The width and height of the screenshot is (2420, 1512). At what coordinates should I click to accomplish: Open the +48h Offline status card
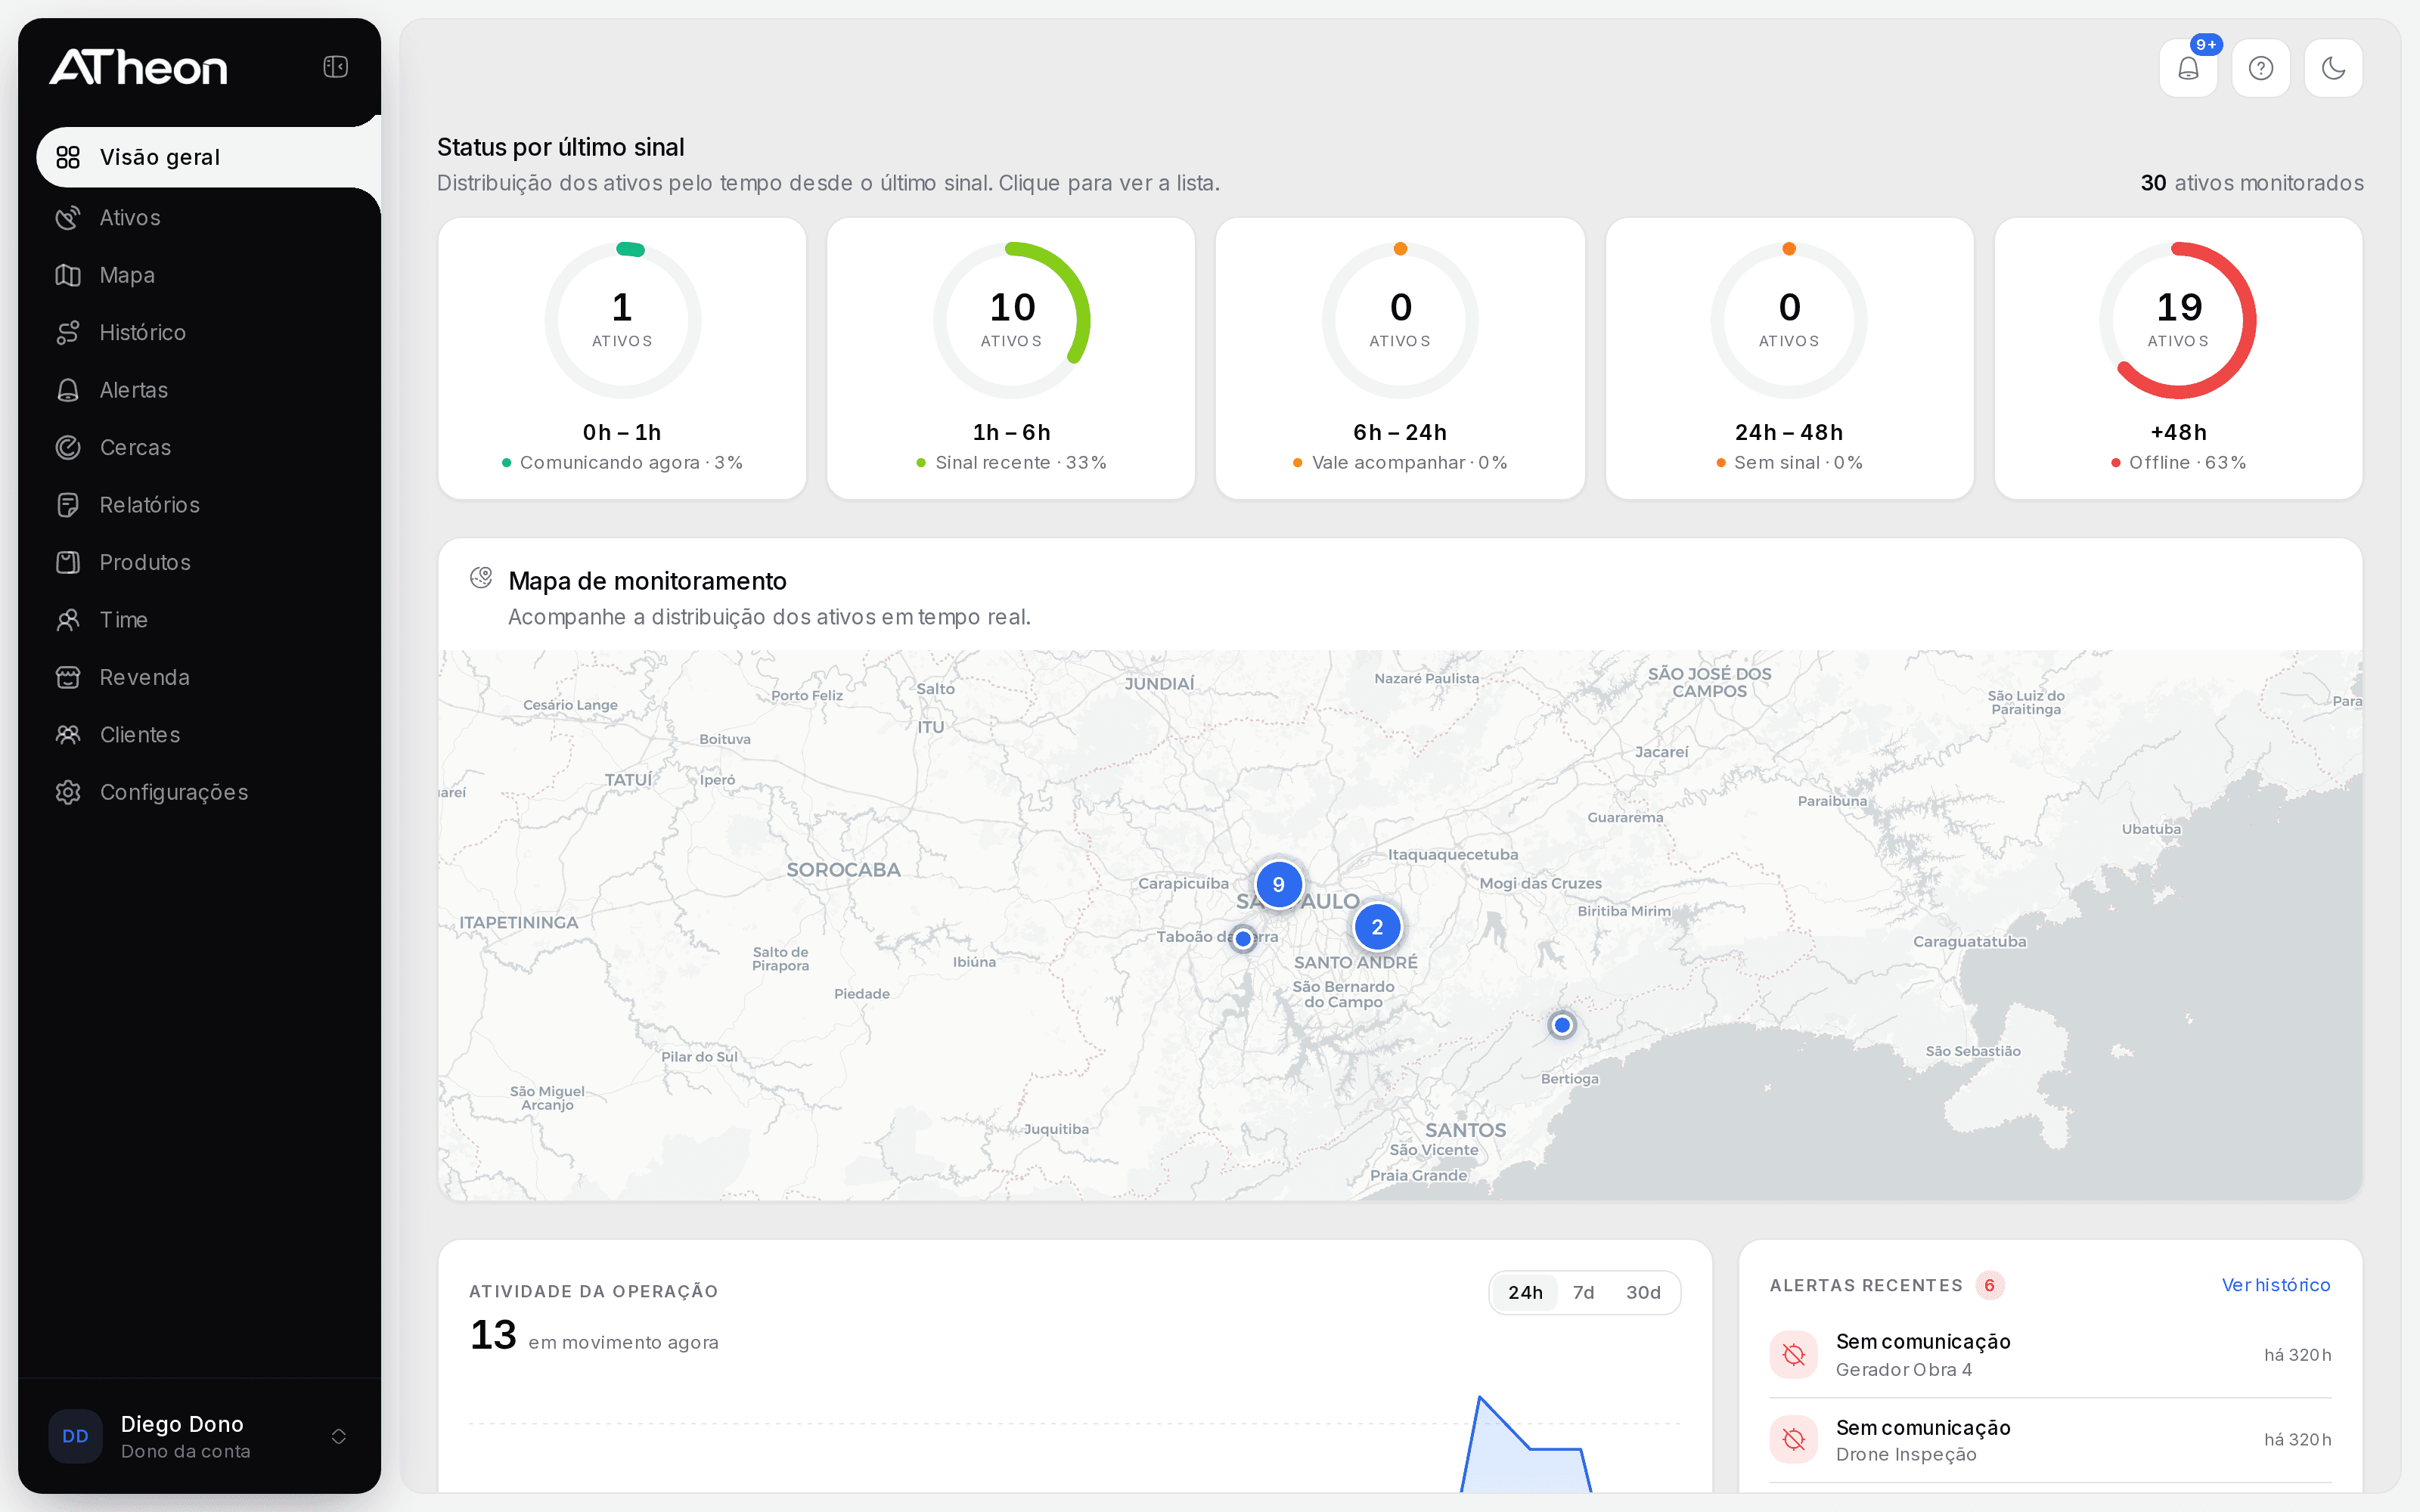[2178, 358]
